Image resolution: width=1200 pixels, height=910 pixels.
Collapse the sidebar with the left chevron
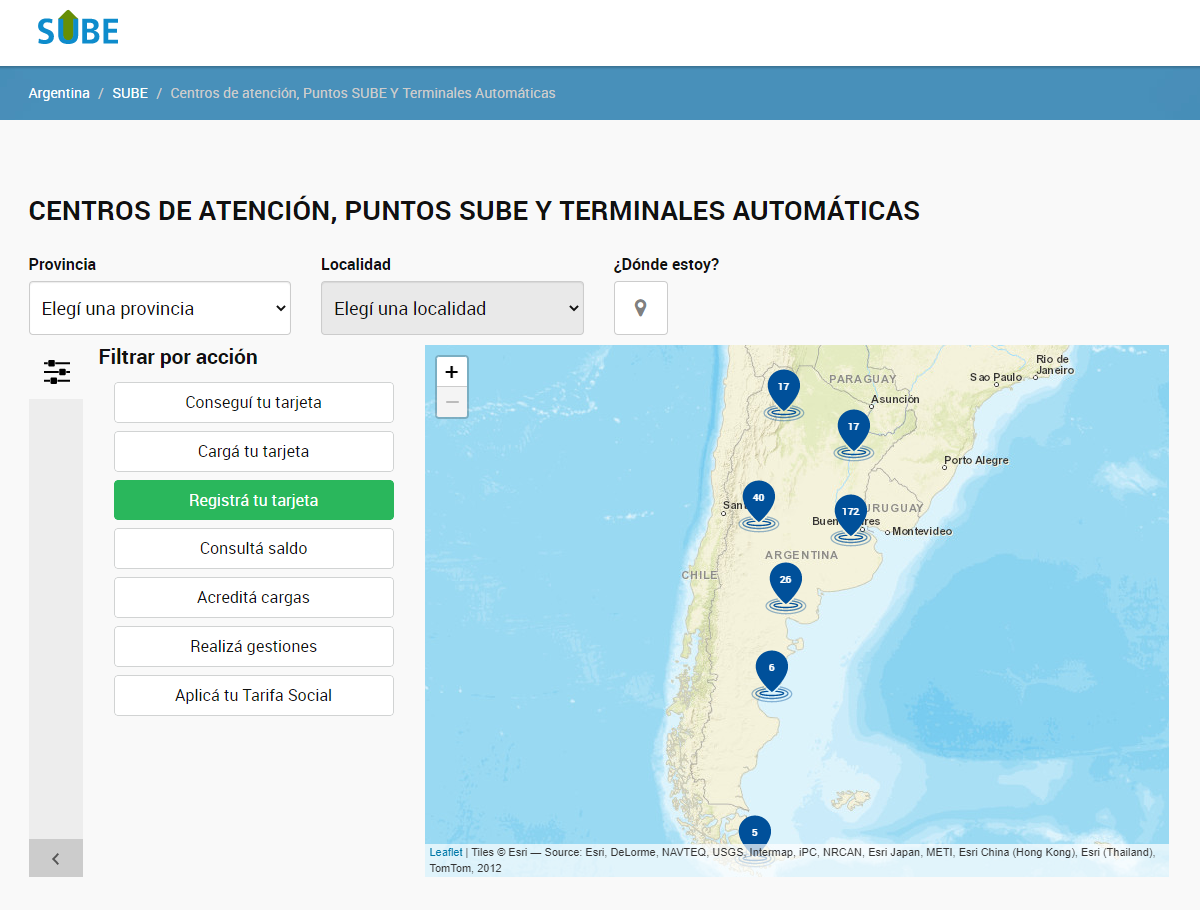point(55,857)
